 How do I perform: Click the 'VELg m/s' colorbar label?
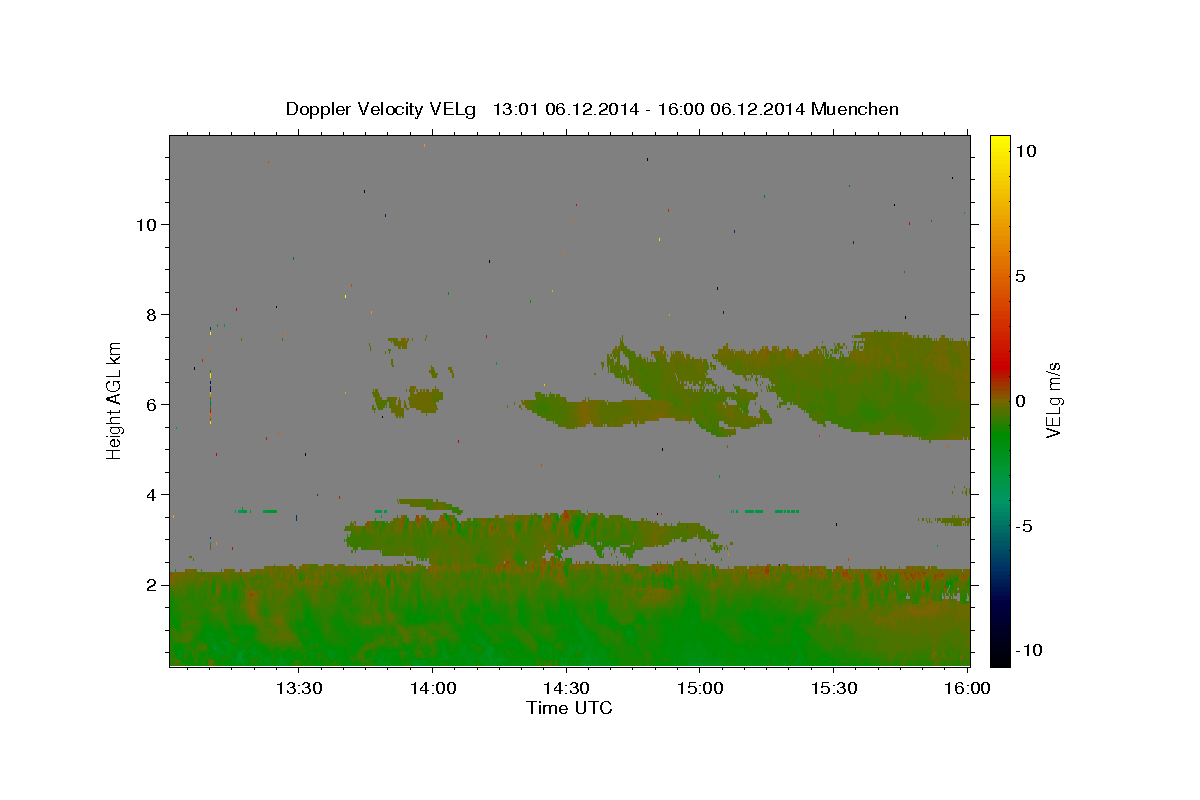tap(1054, 400)
